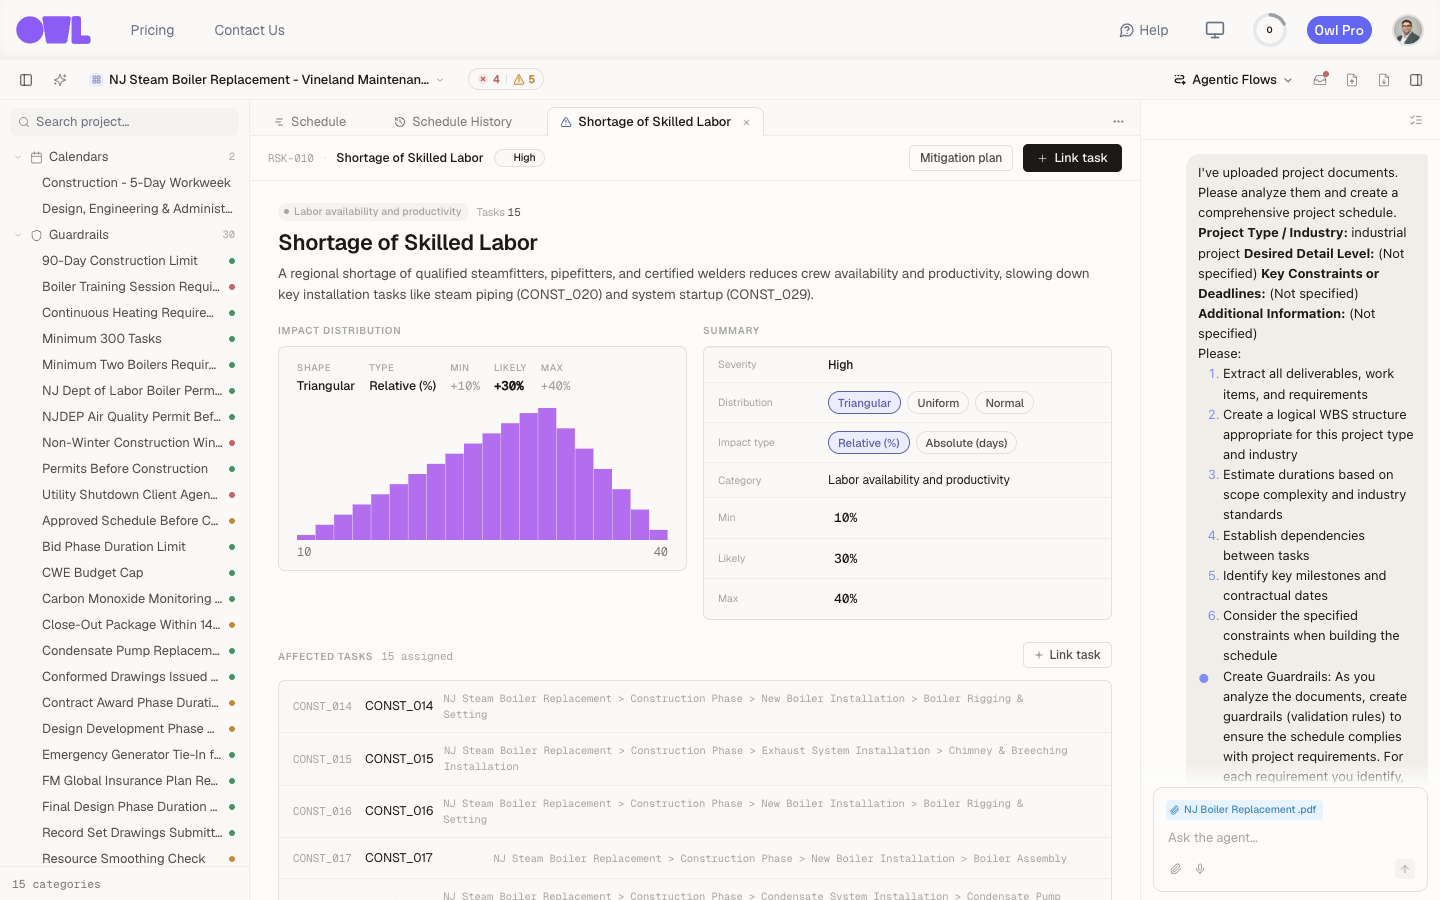The height and width of the screenshot is (900, 1440).
Task: Click the Owl Pro button
Action: tap(1339, 30)
